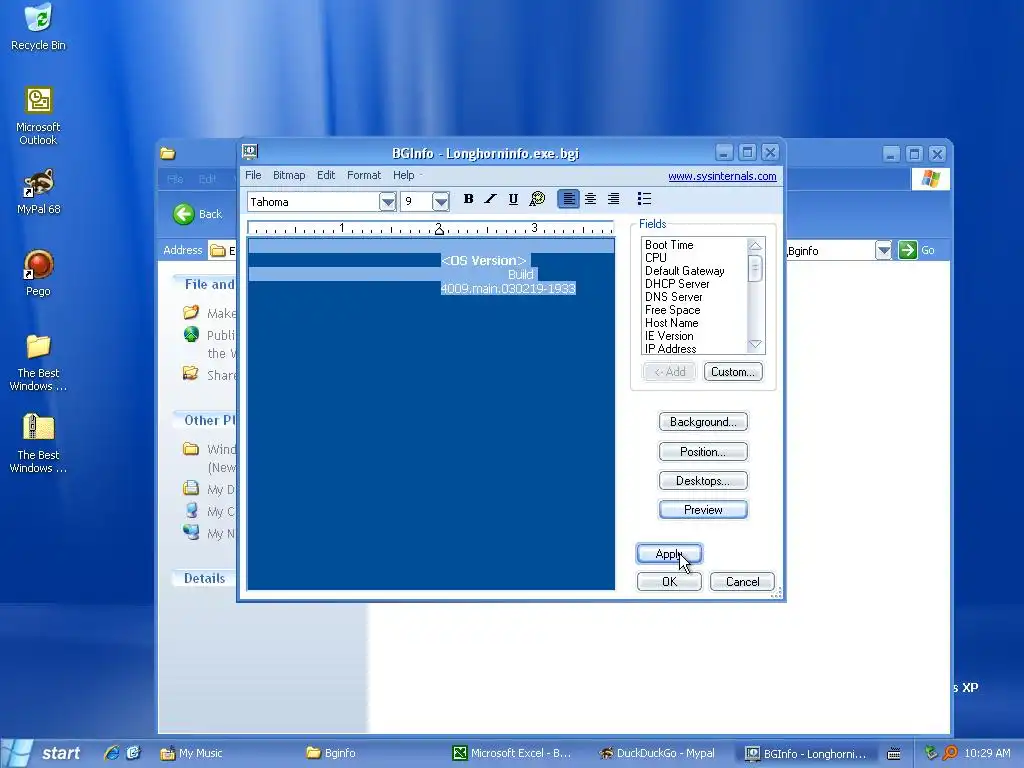
Task: Launch Internet Explorer from quick launch
Action: (112, 753)
